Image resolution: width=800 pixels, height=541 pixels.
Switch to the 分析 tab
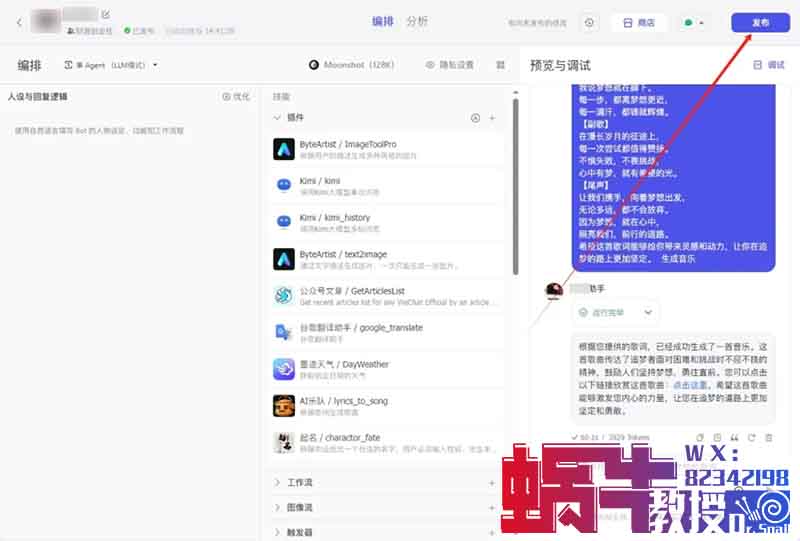point(417,21)
